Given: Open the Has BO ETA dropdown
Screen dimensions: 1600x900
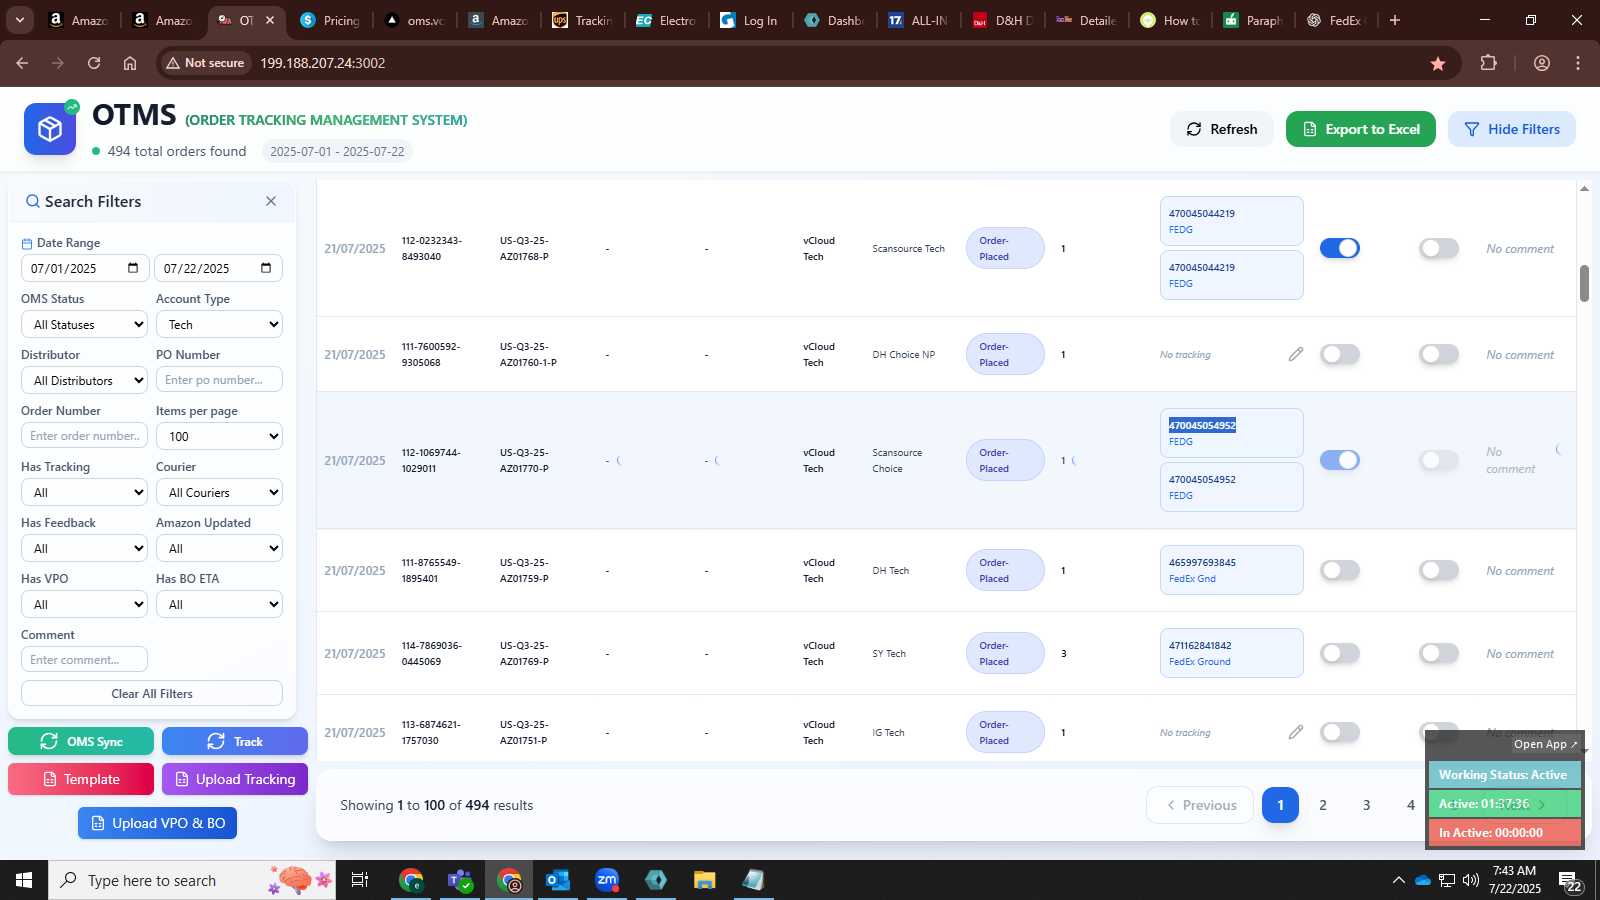Looking at the screenshot, I should [x=219, y=604].
